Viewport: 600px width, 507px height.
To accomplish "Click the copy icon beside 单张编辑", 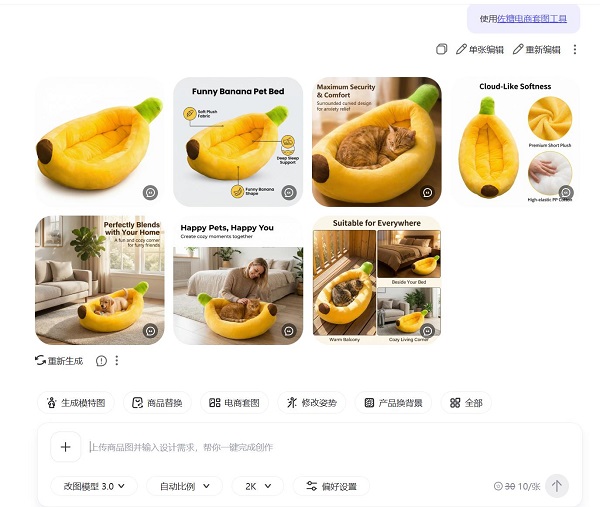I will click(441, 49).
